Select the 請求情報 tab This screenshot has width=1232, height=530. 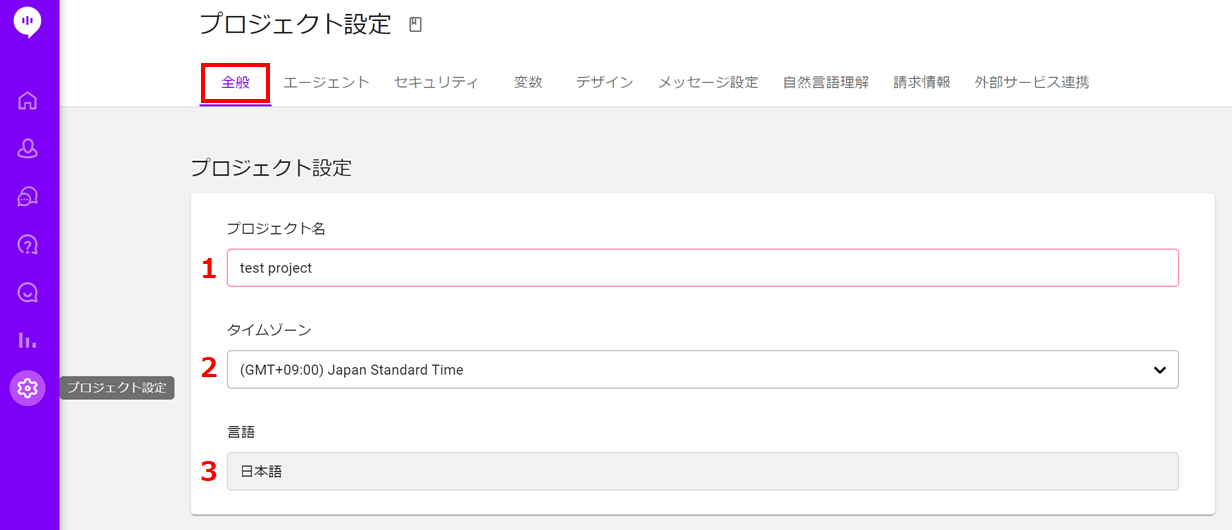point(922,83)
